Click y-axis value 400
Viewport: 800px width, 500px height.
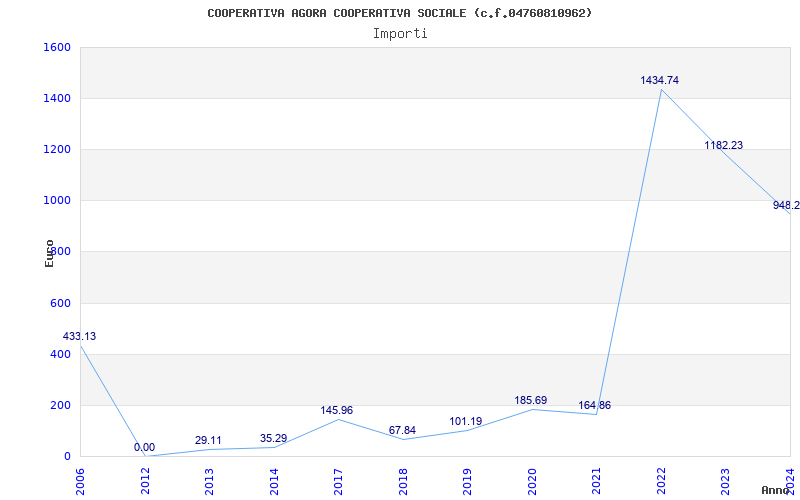pyautogui.click(x=60, y=354)
